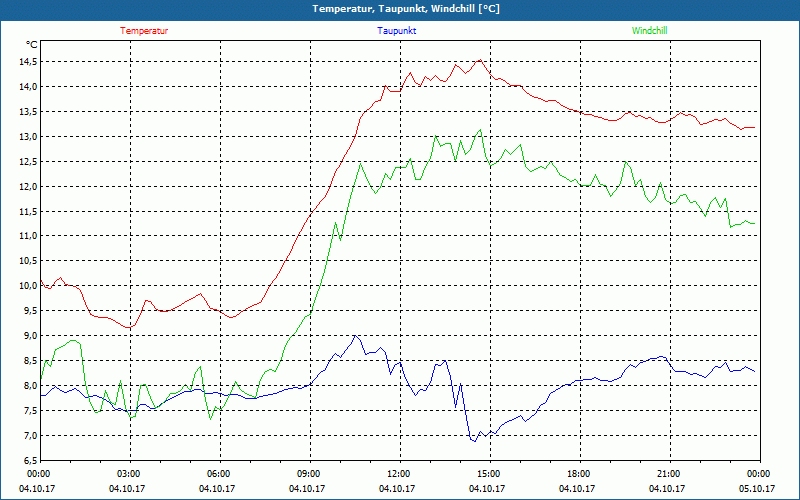This screenshot has width=800, height=500.
Task: Click the 12,5 y-axis value
Action: click(28, 162)
